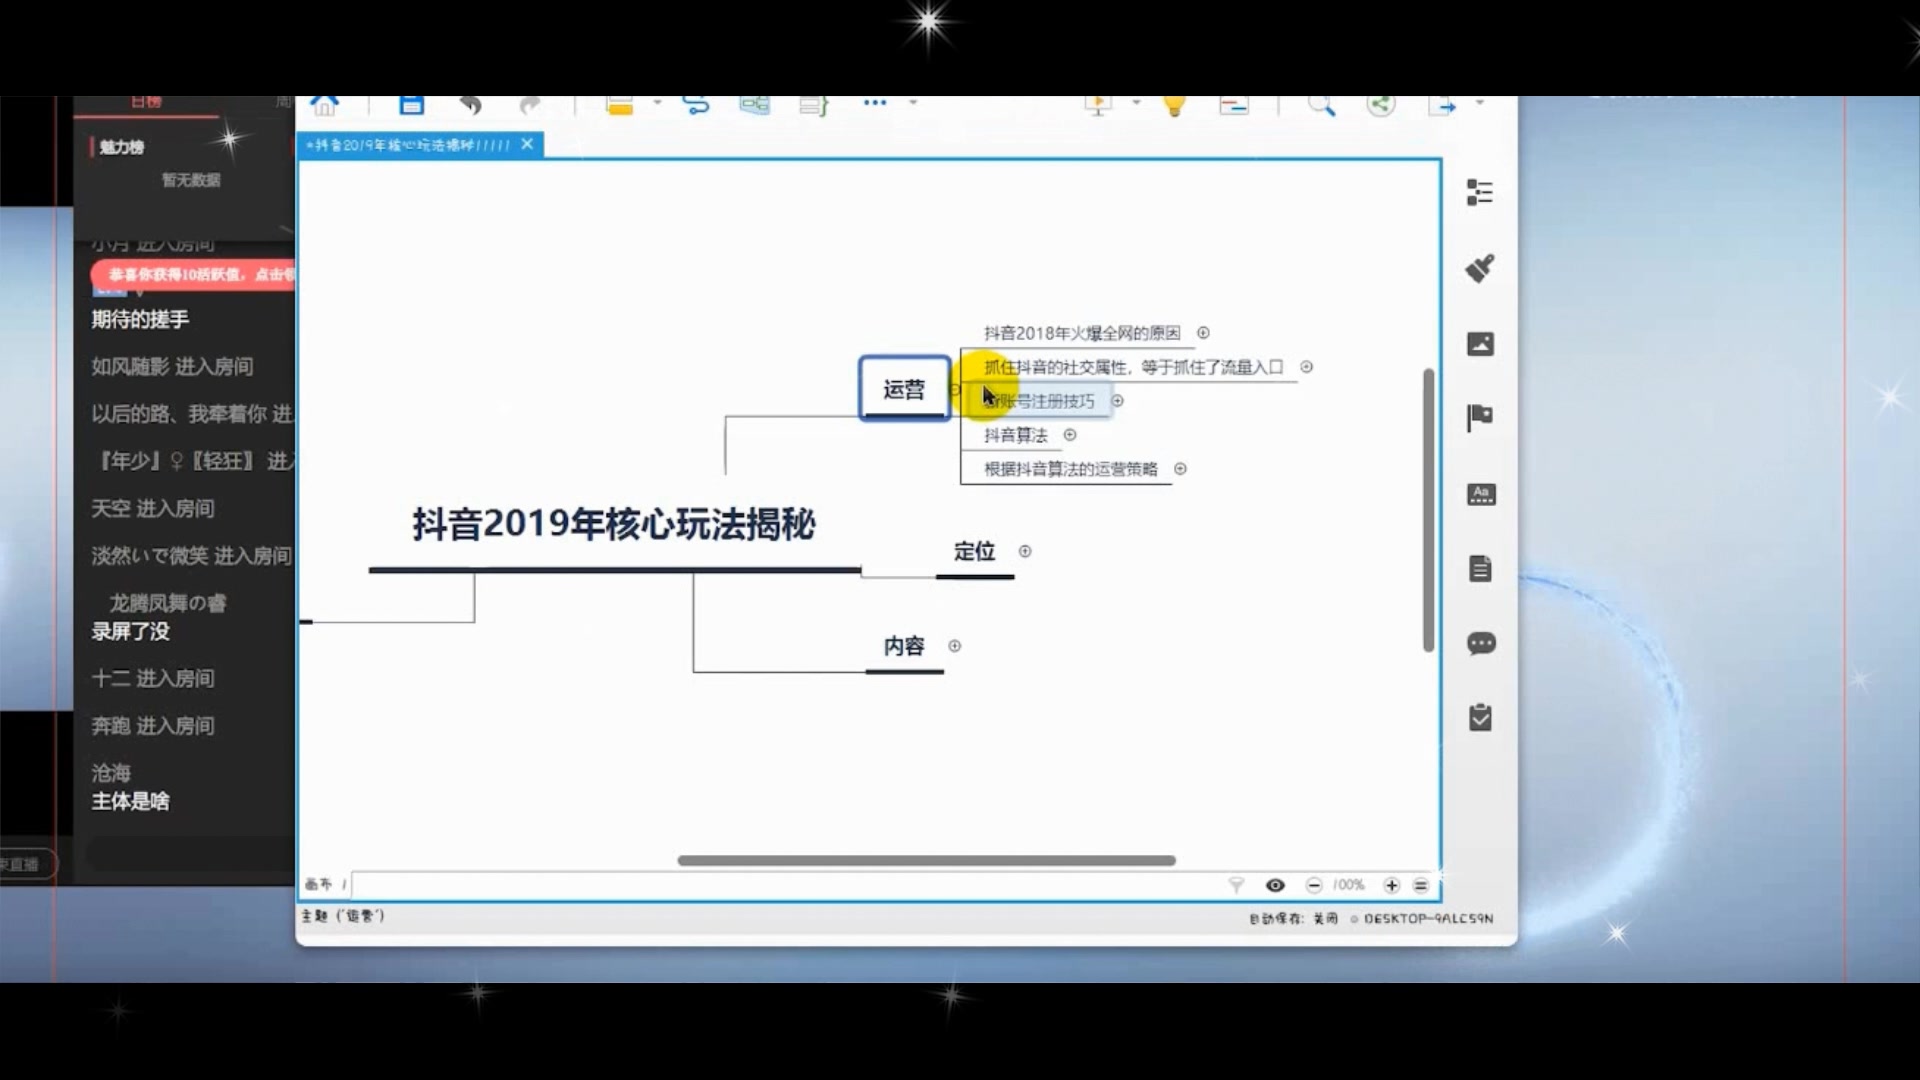Screen dimensions: 1920x1080
Task: Open the Gantt chart view
Action: click(1234, 105)
